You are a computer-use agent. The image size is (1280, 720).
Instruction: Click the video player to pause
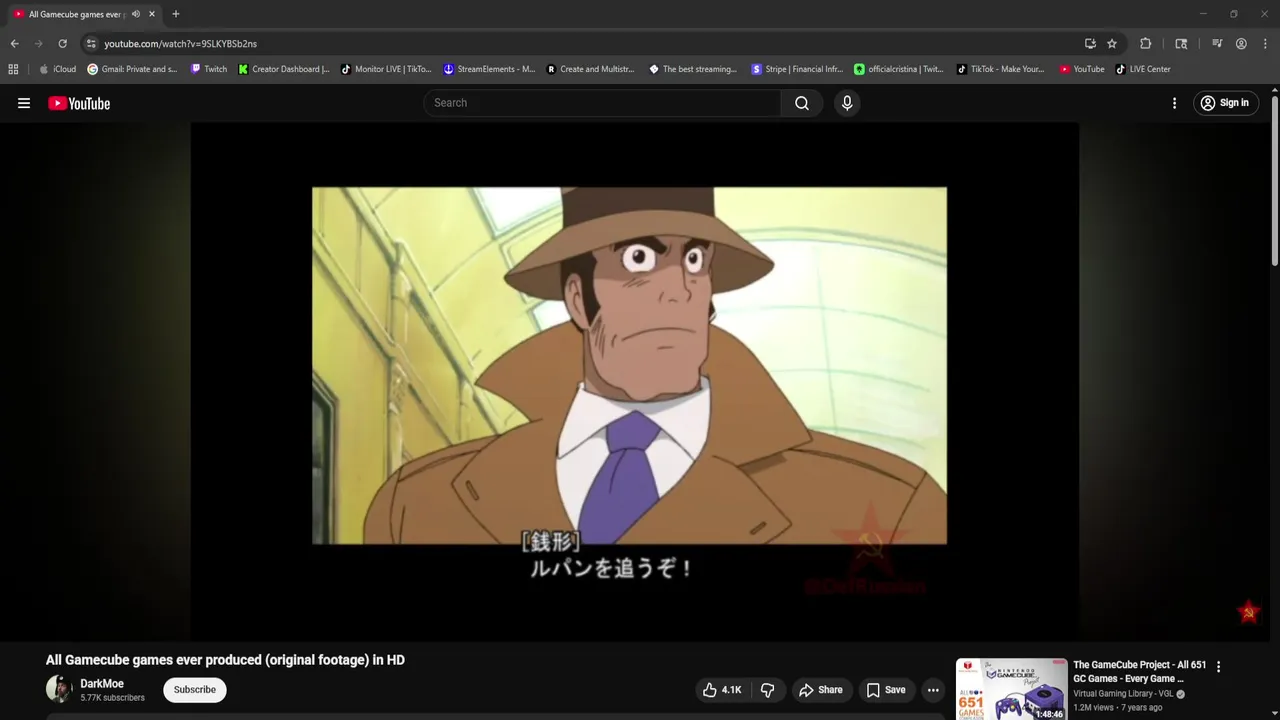pyautogui.click(x=634, y=380)
